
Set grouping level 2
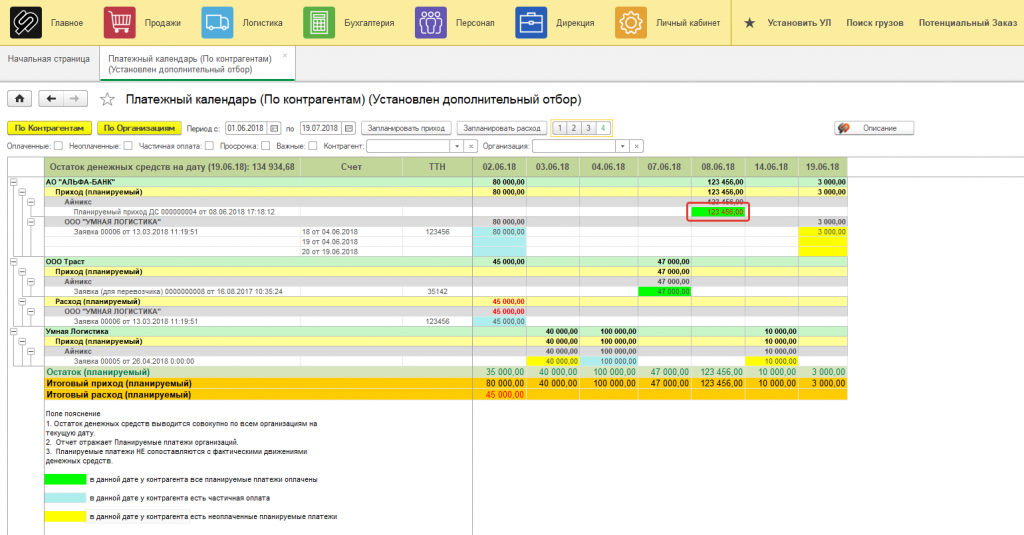coord(573,128)
